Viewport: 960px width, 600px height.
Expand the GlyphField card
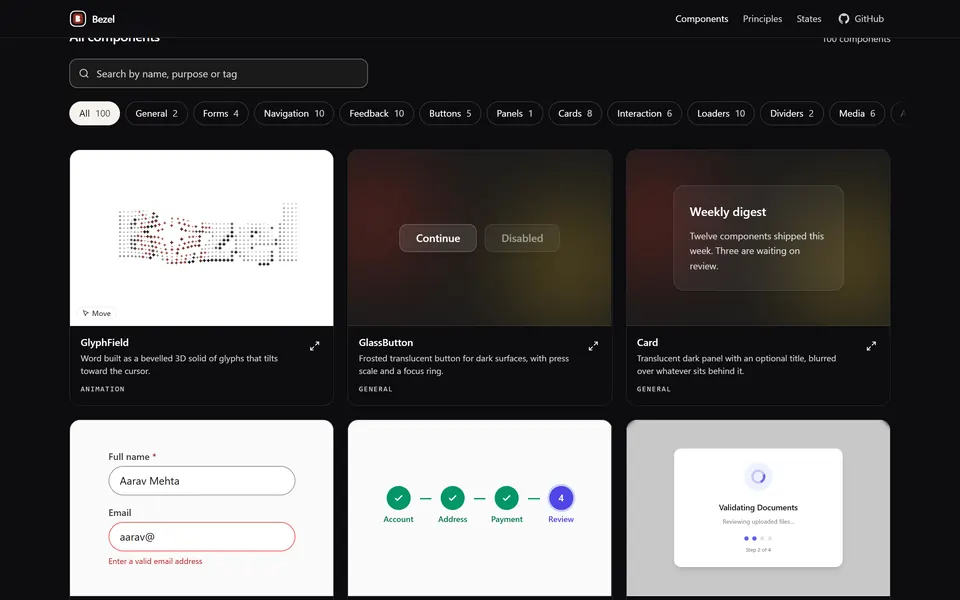tap(315, 346)
